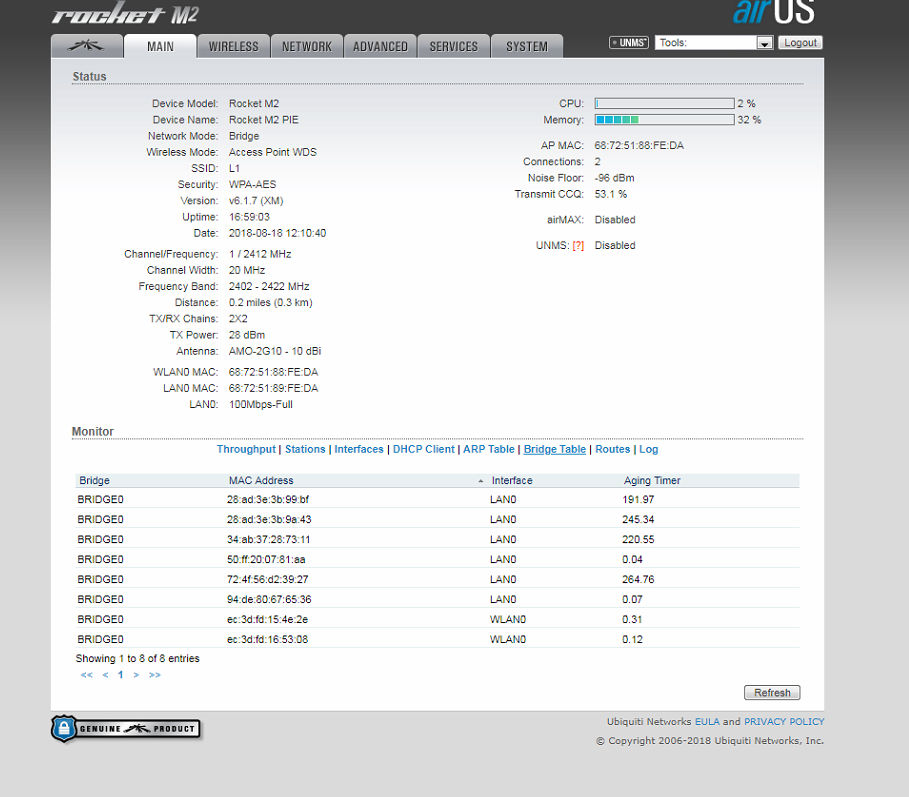
Task: Sort by the Bridge column header
Action: pyautogui.click(x=94, y=481)
